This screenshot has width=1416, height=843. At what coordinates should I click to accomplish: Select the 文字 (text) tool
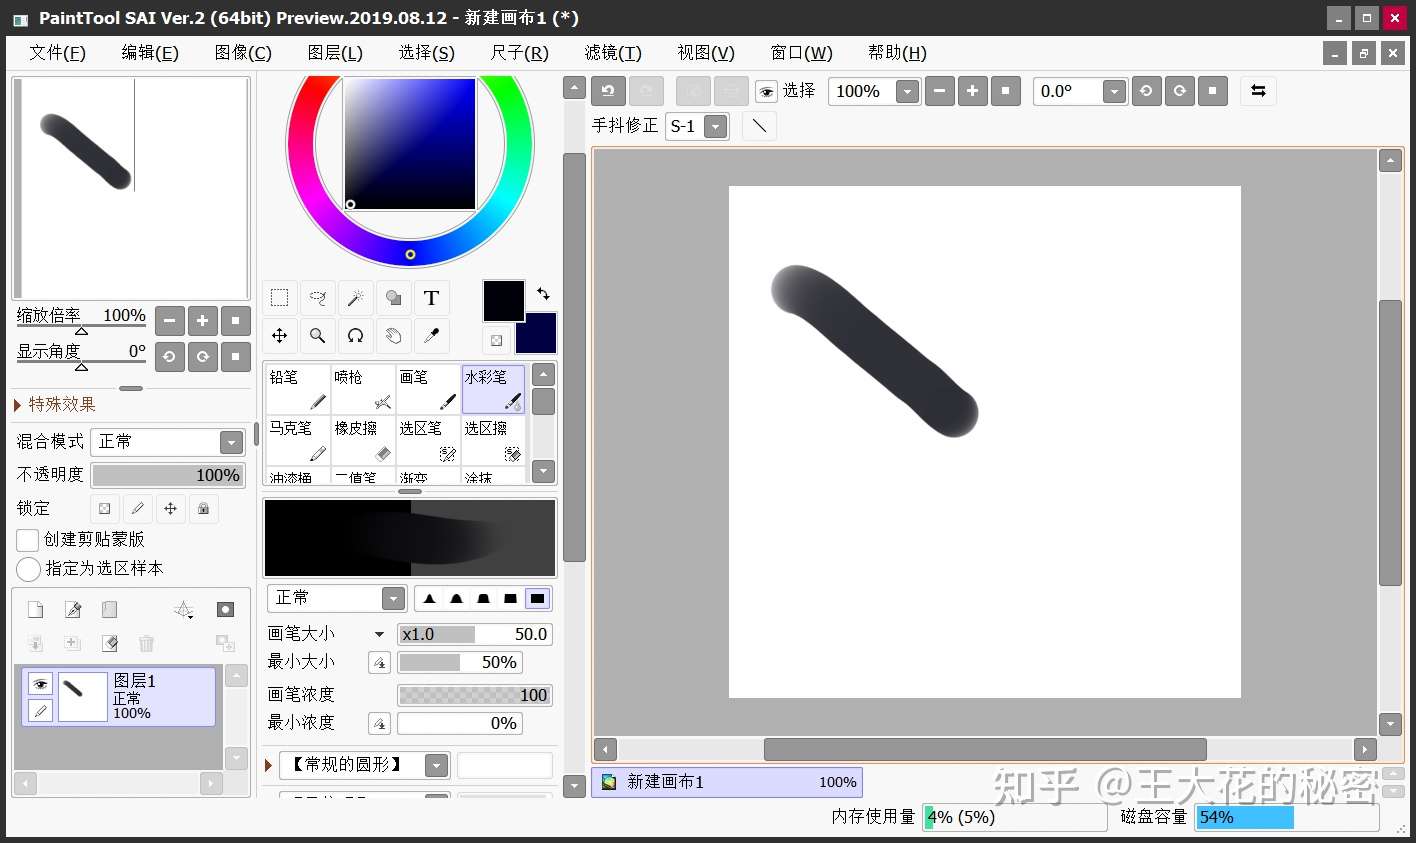pos(431,297)
